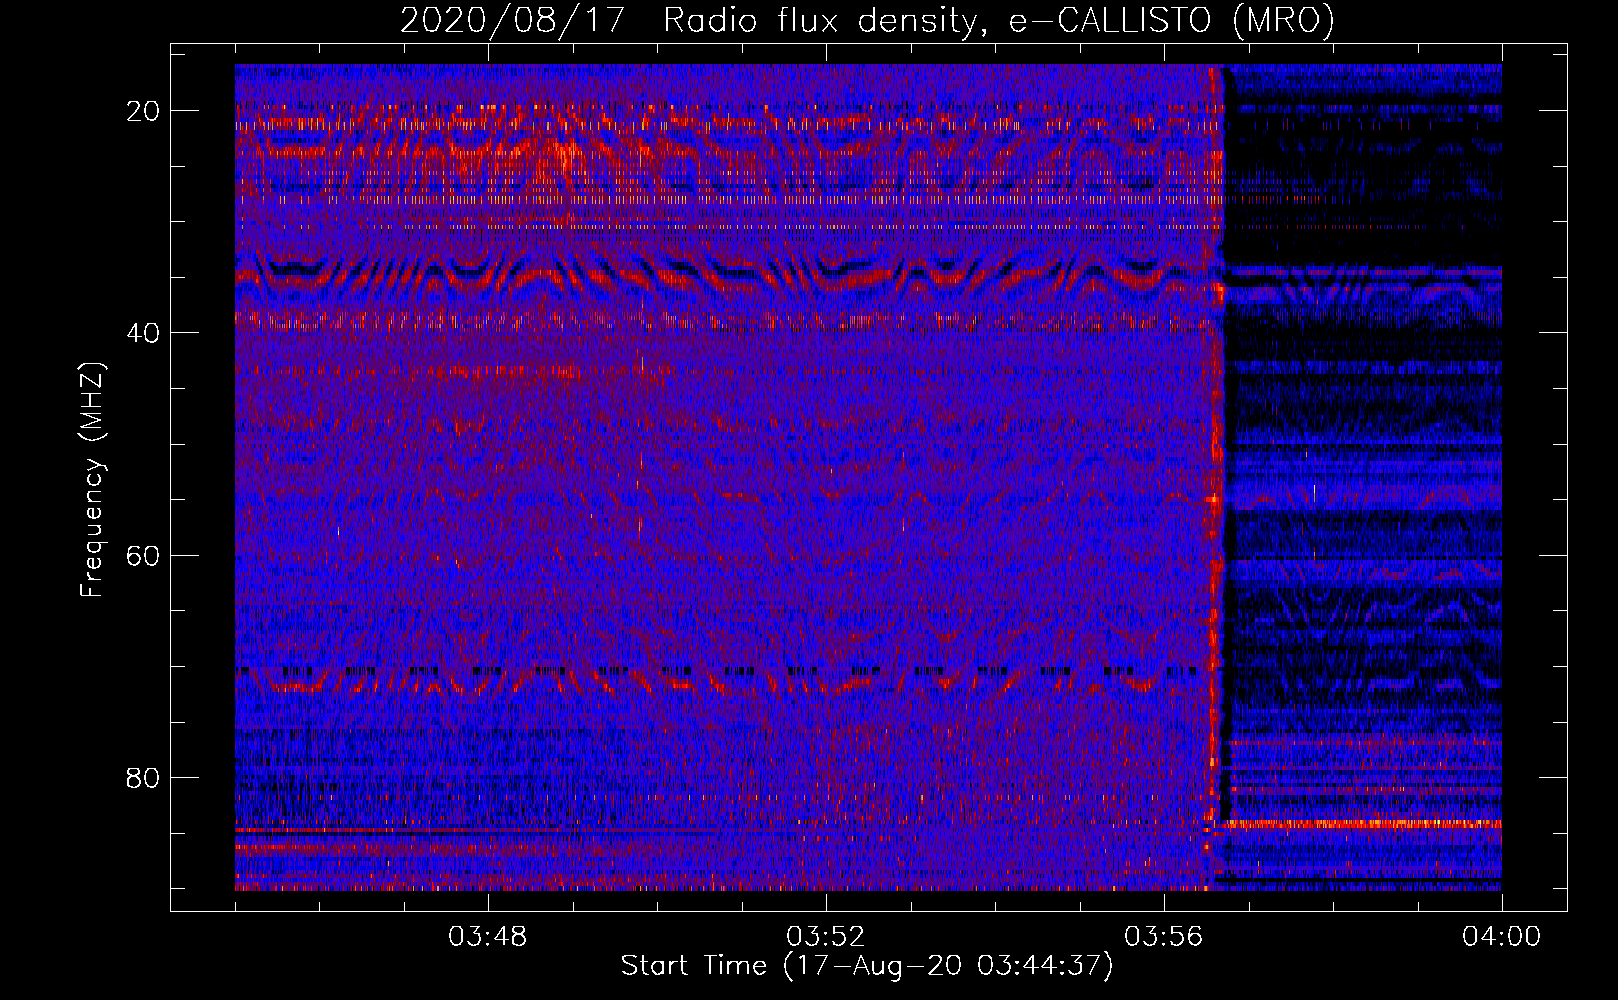Click the "Start Time (17-Aug-20 03:44:37)" x-axis label
The width and height of the screenshot is (1618, 1000).
[867, 966]
